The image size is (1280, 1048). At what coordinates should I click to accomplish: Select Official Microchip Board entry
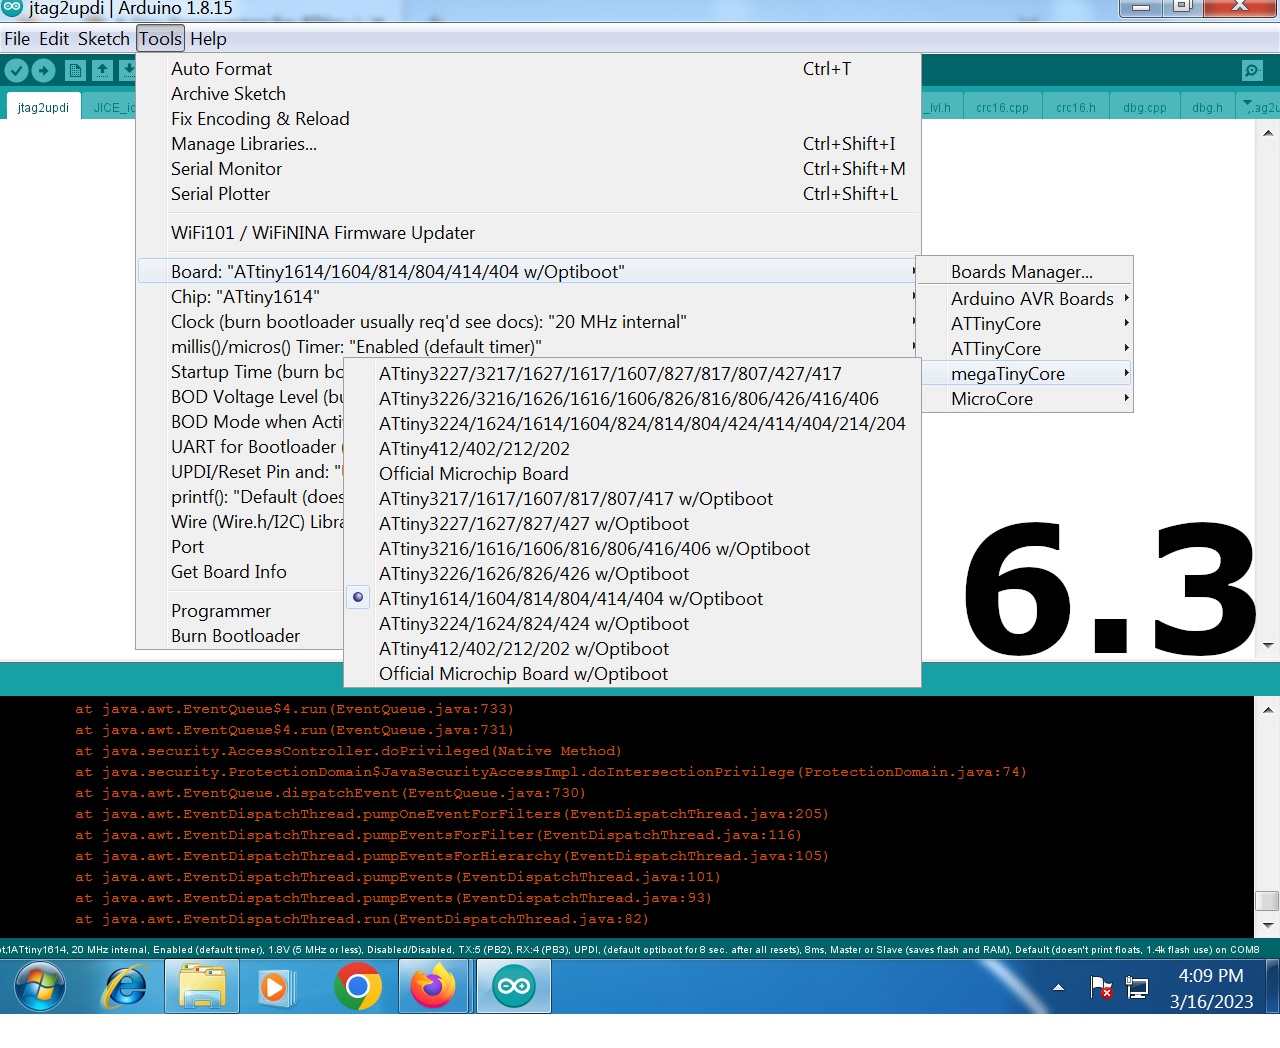click(x=632, y=474)
